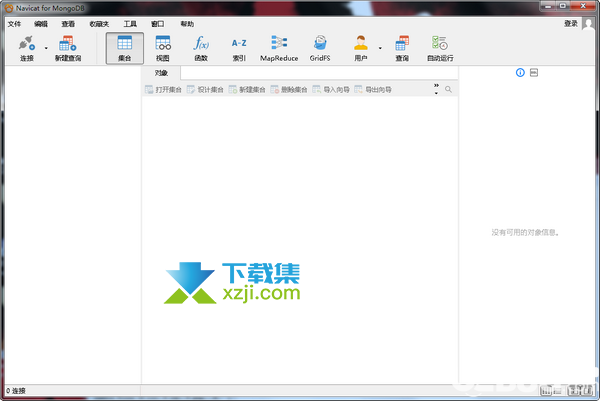Click the MapReduce toolbar icon
This screenshot has height=401, width=600.
279,48
